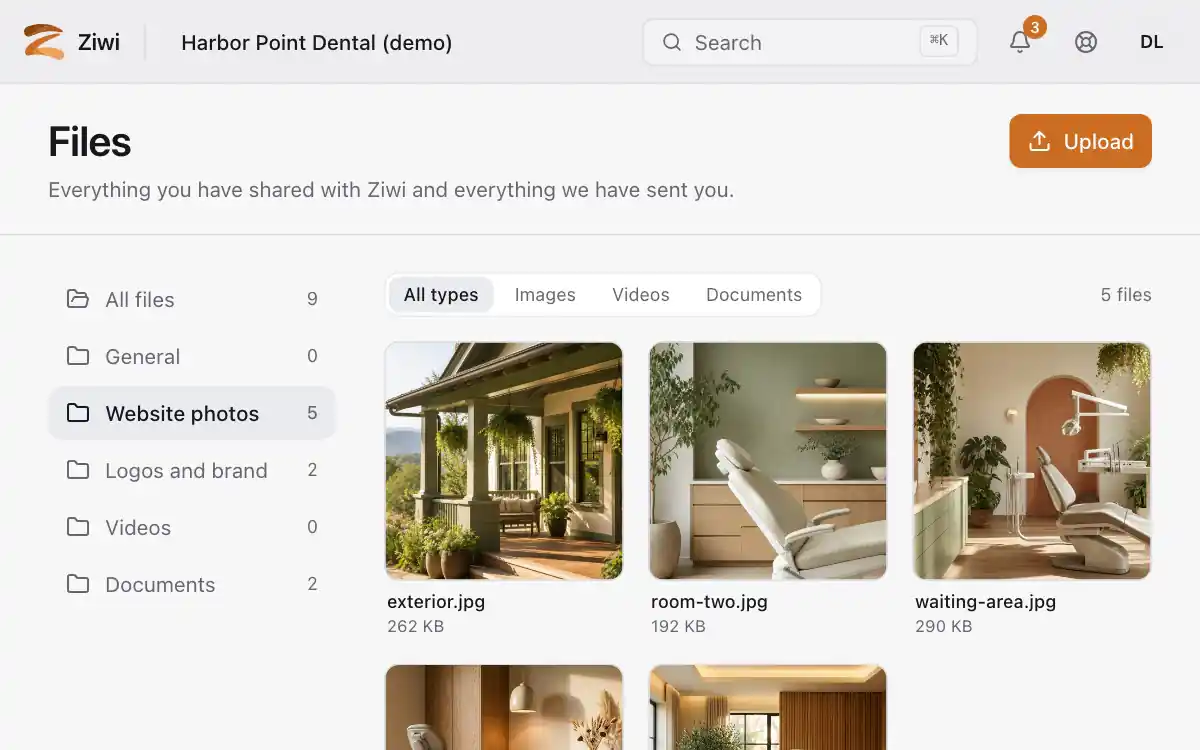Open the help lifebuoy icon
This screenshot has height=750, width=1200.
[x=1086, y=42]
